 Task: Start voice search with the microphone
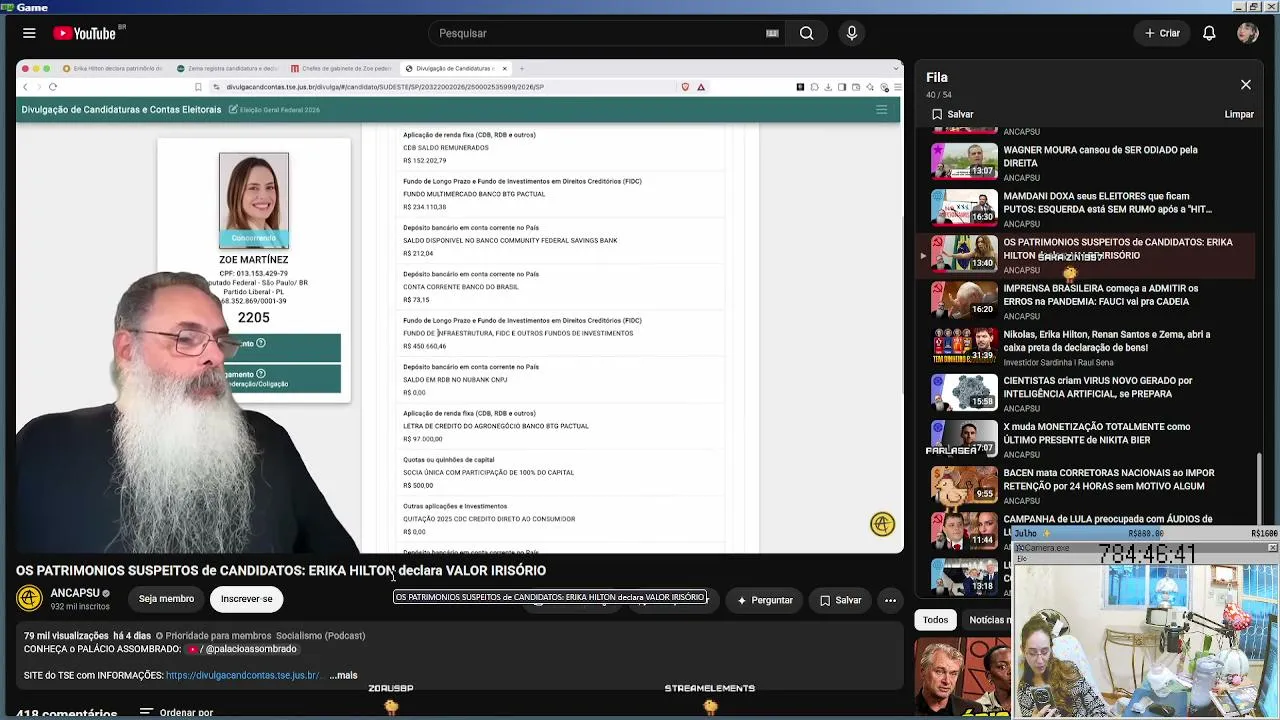pyautogui.click(x=852, y=33)
